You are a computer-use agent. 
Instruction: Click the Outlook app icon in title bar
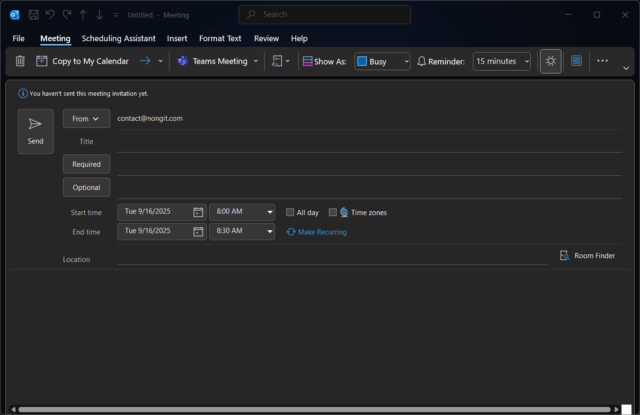tap(15, 15)
